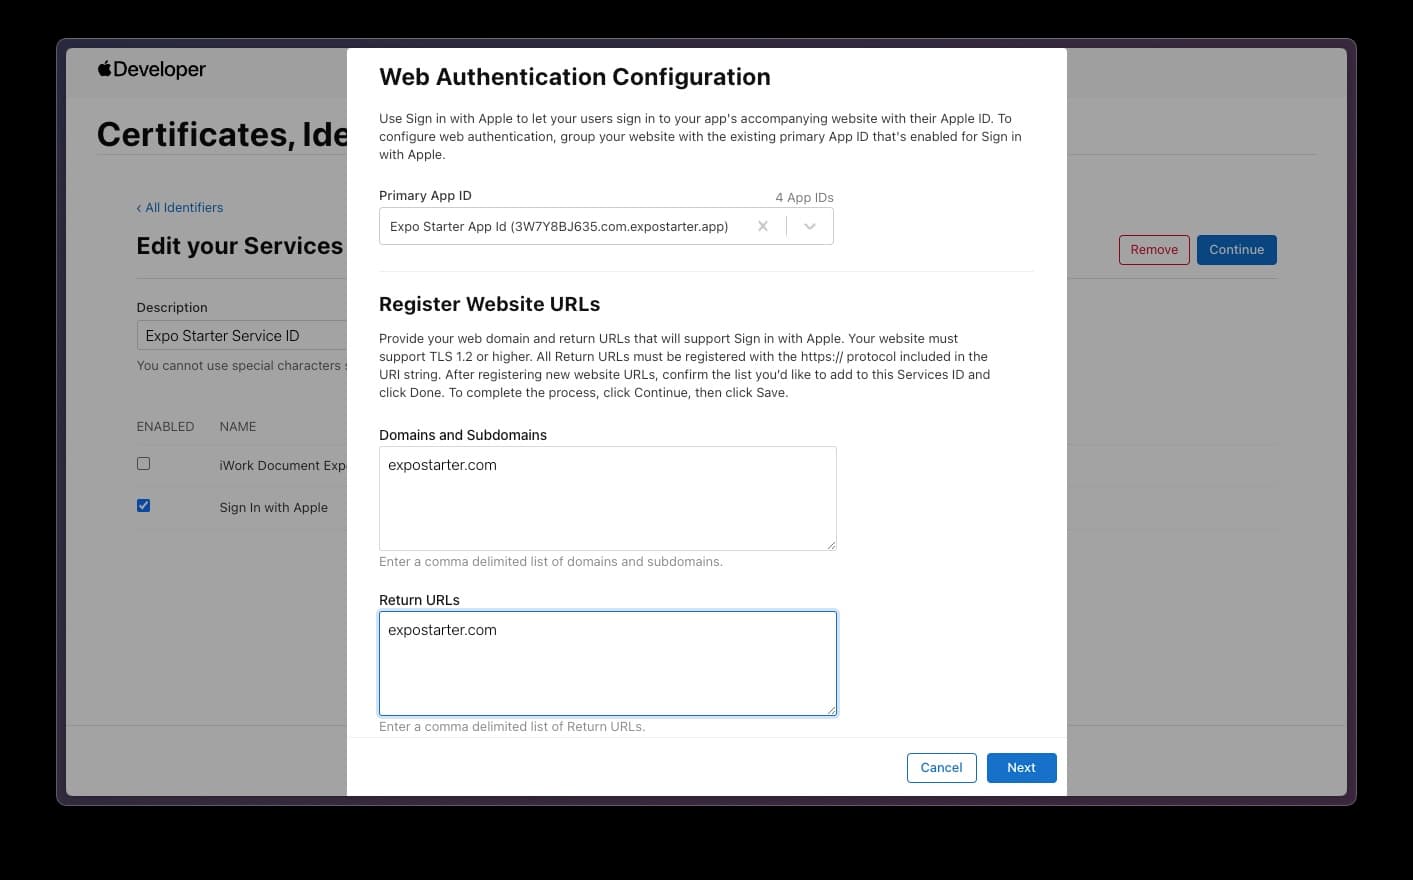Expand the Primary App ID dropdown arrow
The height and width of the screenshot is (880, 1413).
(810, 227)
